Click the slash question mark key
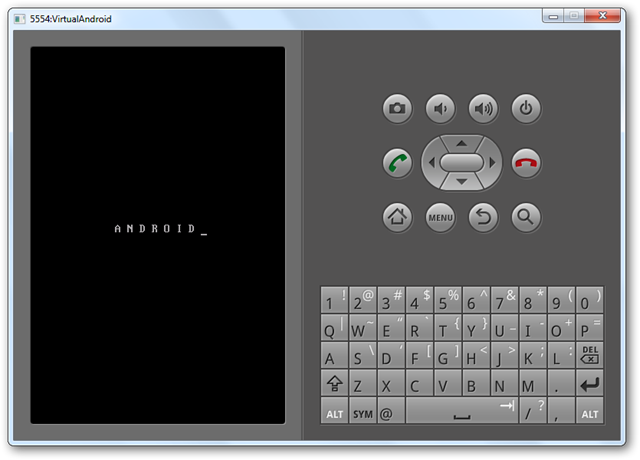Image resolution: width=640 pixels, height=460 pixels. (x=533, y=410)
